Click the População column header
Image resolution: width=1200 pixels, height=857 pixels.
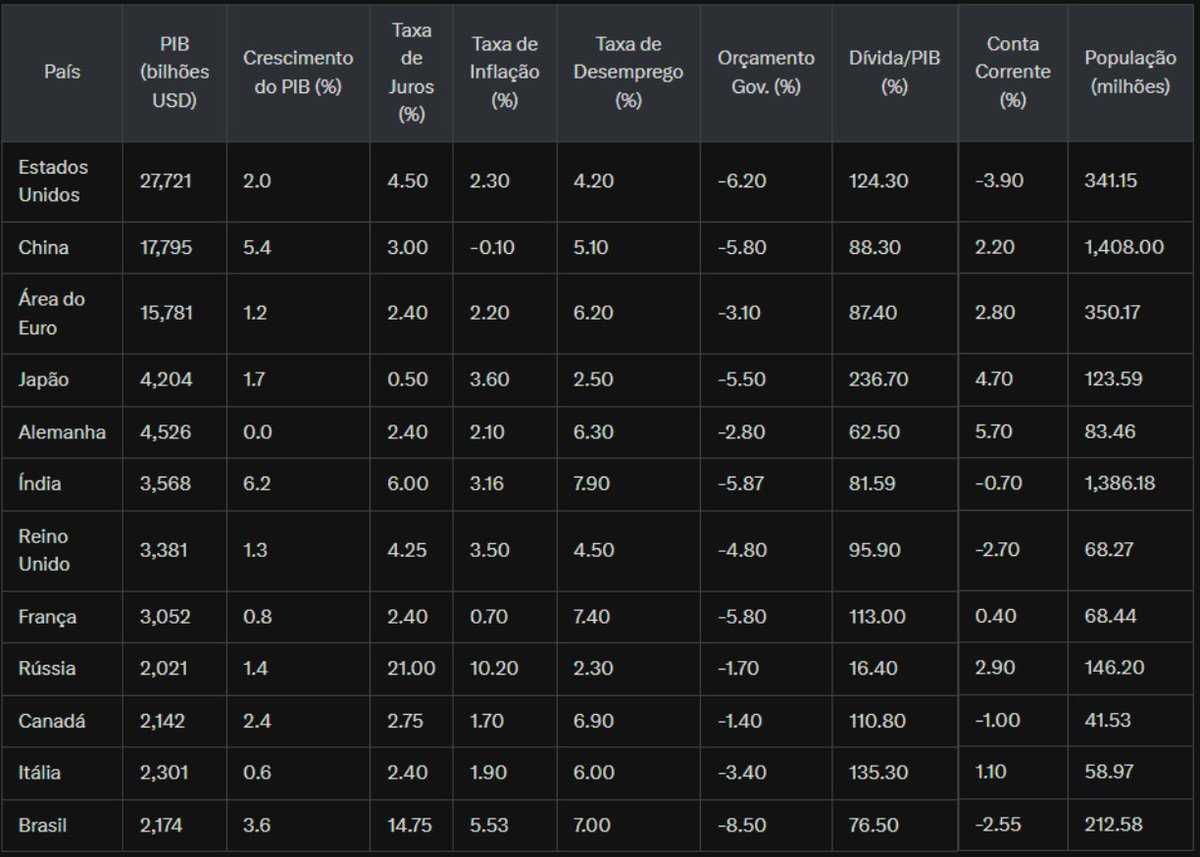click(x=1131, y=70)
